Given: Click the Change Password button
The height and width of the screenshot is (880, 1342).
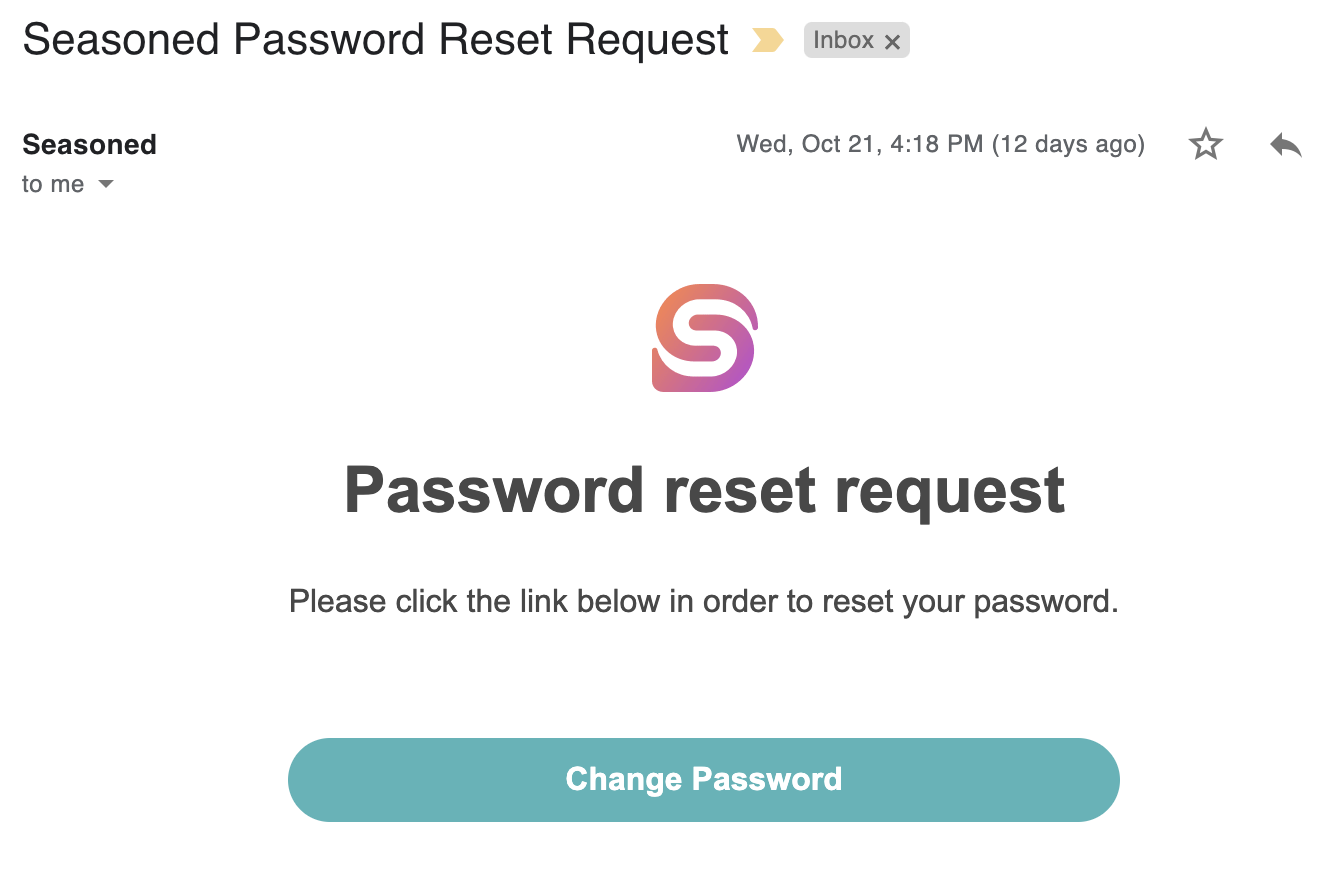Looking at the screenshot, I should point(704,780).
